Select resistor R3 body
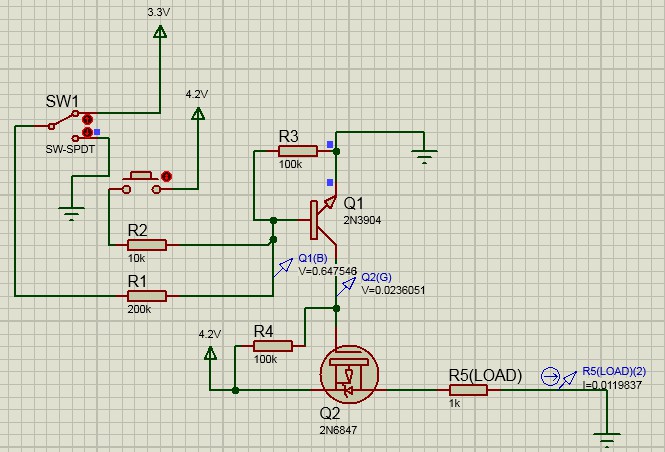Image resolution: width=665 pixels, height=452 pixels. point(298,151)
